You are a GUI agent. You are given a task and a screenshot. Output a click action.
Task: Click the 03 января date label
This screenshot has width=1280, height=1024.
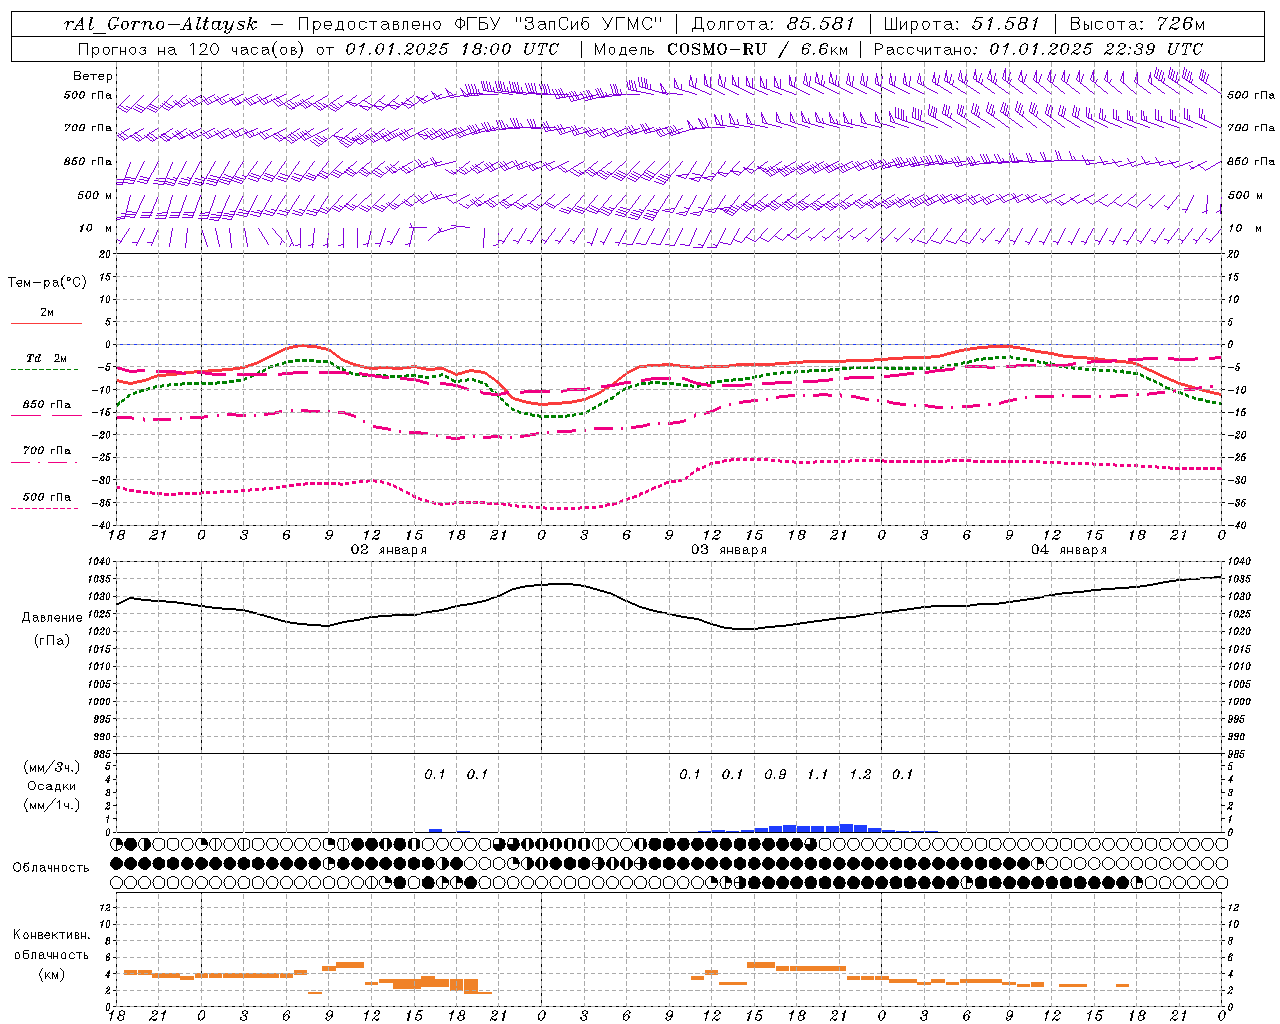729,550
